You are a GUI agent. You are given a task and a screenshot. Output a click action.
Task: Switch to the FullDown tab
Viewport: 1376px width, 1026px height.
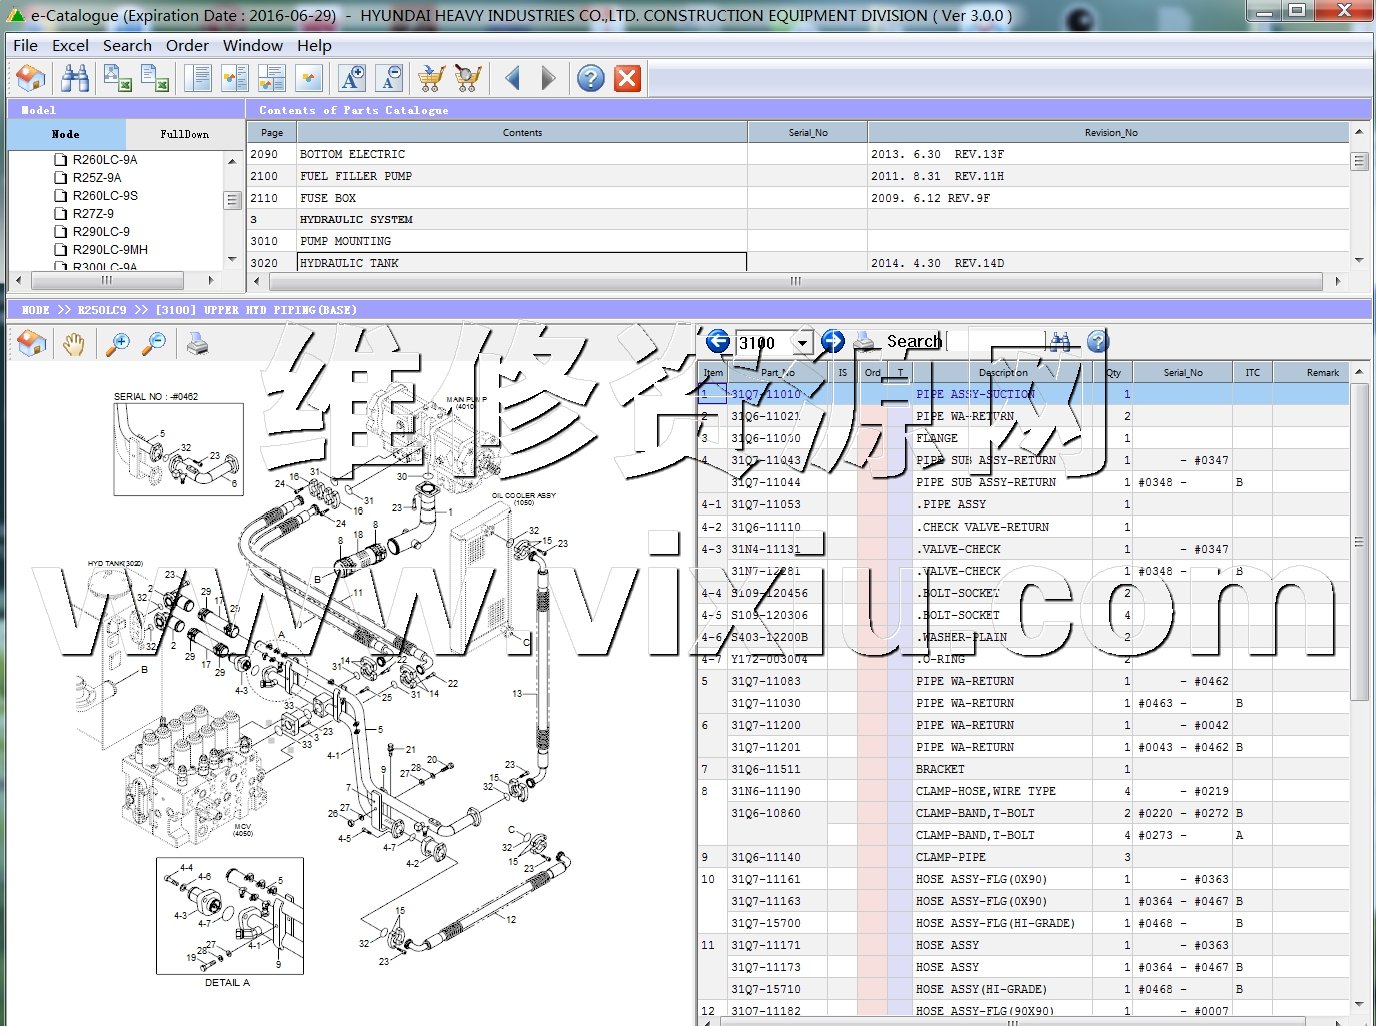(185, 134)
